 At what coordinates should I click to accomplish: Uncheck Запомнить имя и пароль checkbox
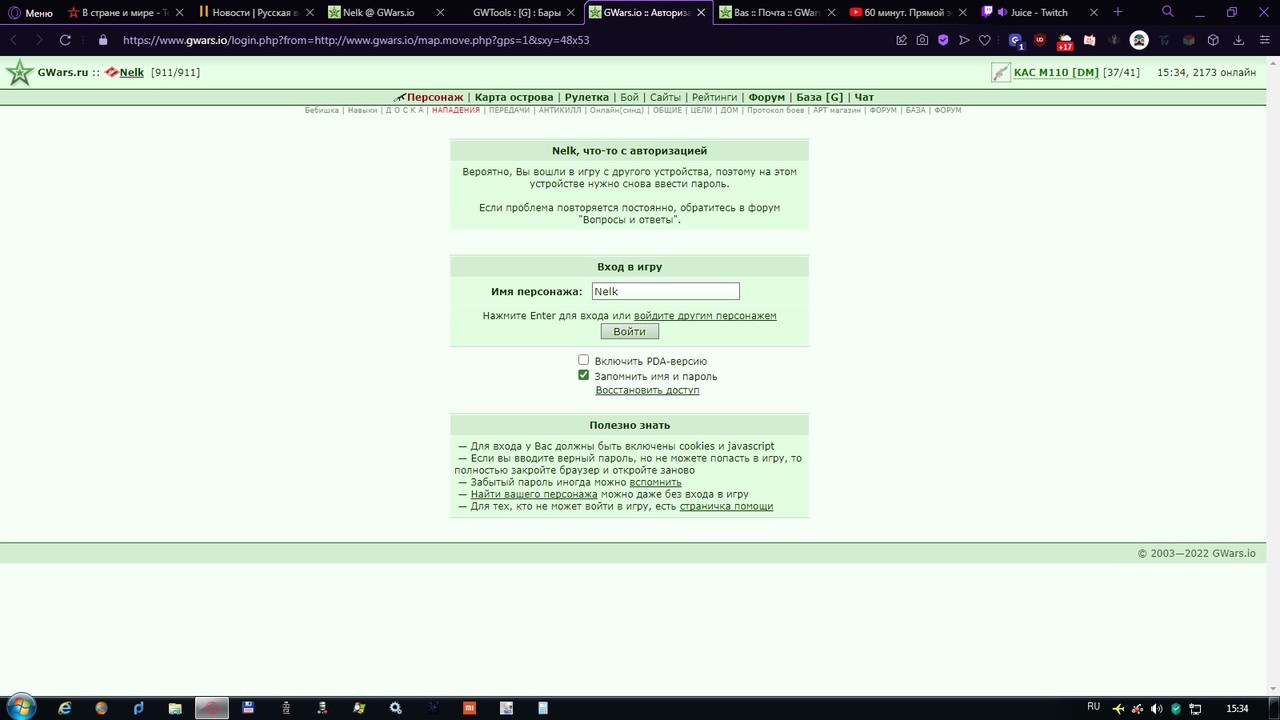pyautogui.click(x=584, y=375)
